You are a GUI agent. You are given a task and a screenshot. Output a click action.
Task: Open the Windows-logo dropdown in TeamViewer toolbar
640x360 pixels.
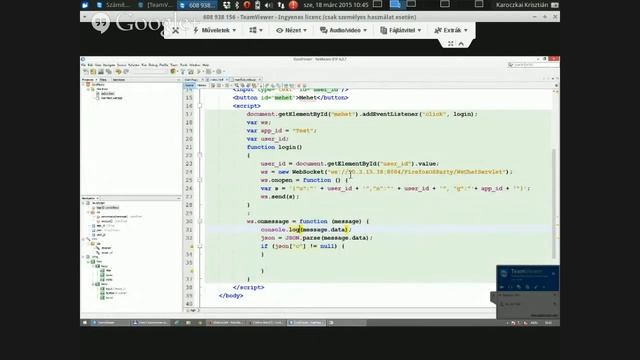coord(256,30)
